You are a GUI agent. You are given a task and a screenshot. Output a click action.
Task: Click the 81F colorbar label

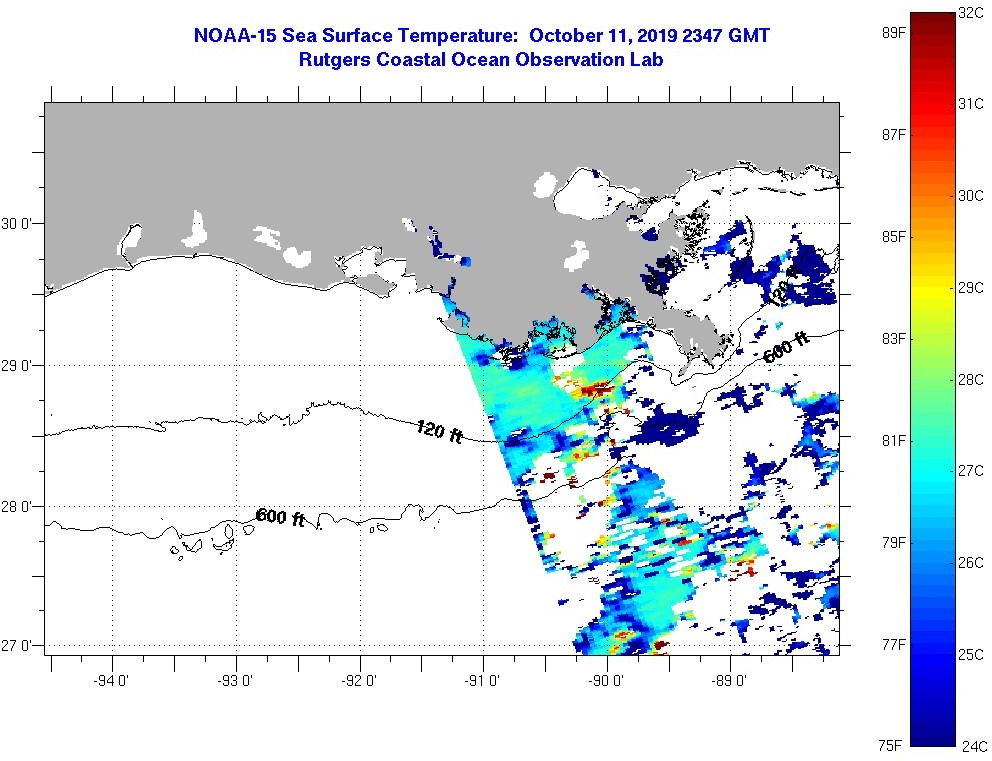coord(894,441)
